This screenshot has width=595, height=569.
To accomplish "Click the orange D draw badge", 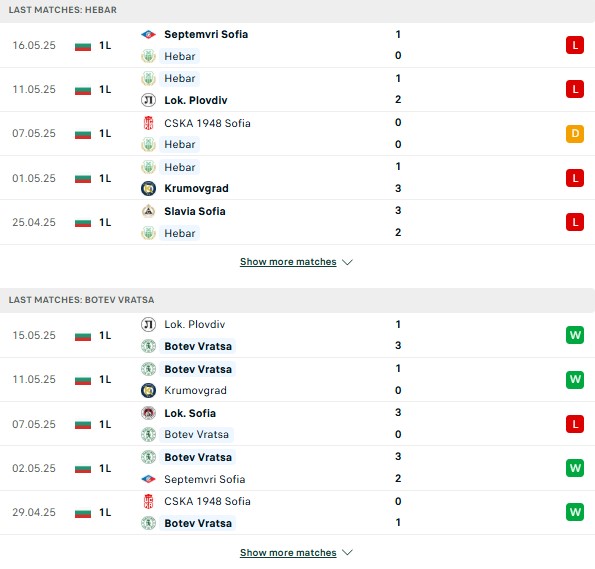I will pos(575,134).
